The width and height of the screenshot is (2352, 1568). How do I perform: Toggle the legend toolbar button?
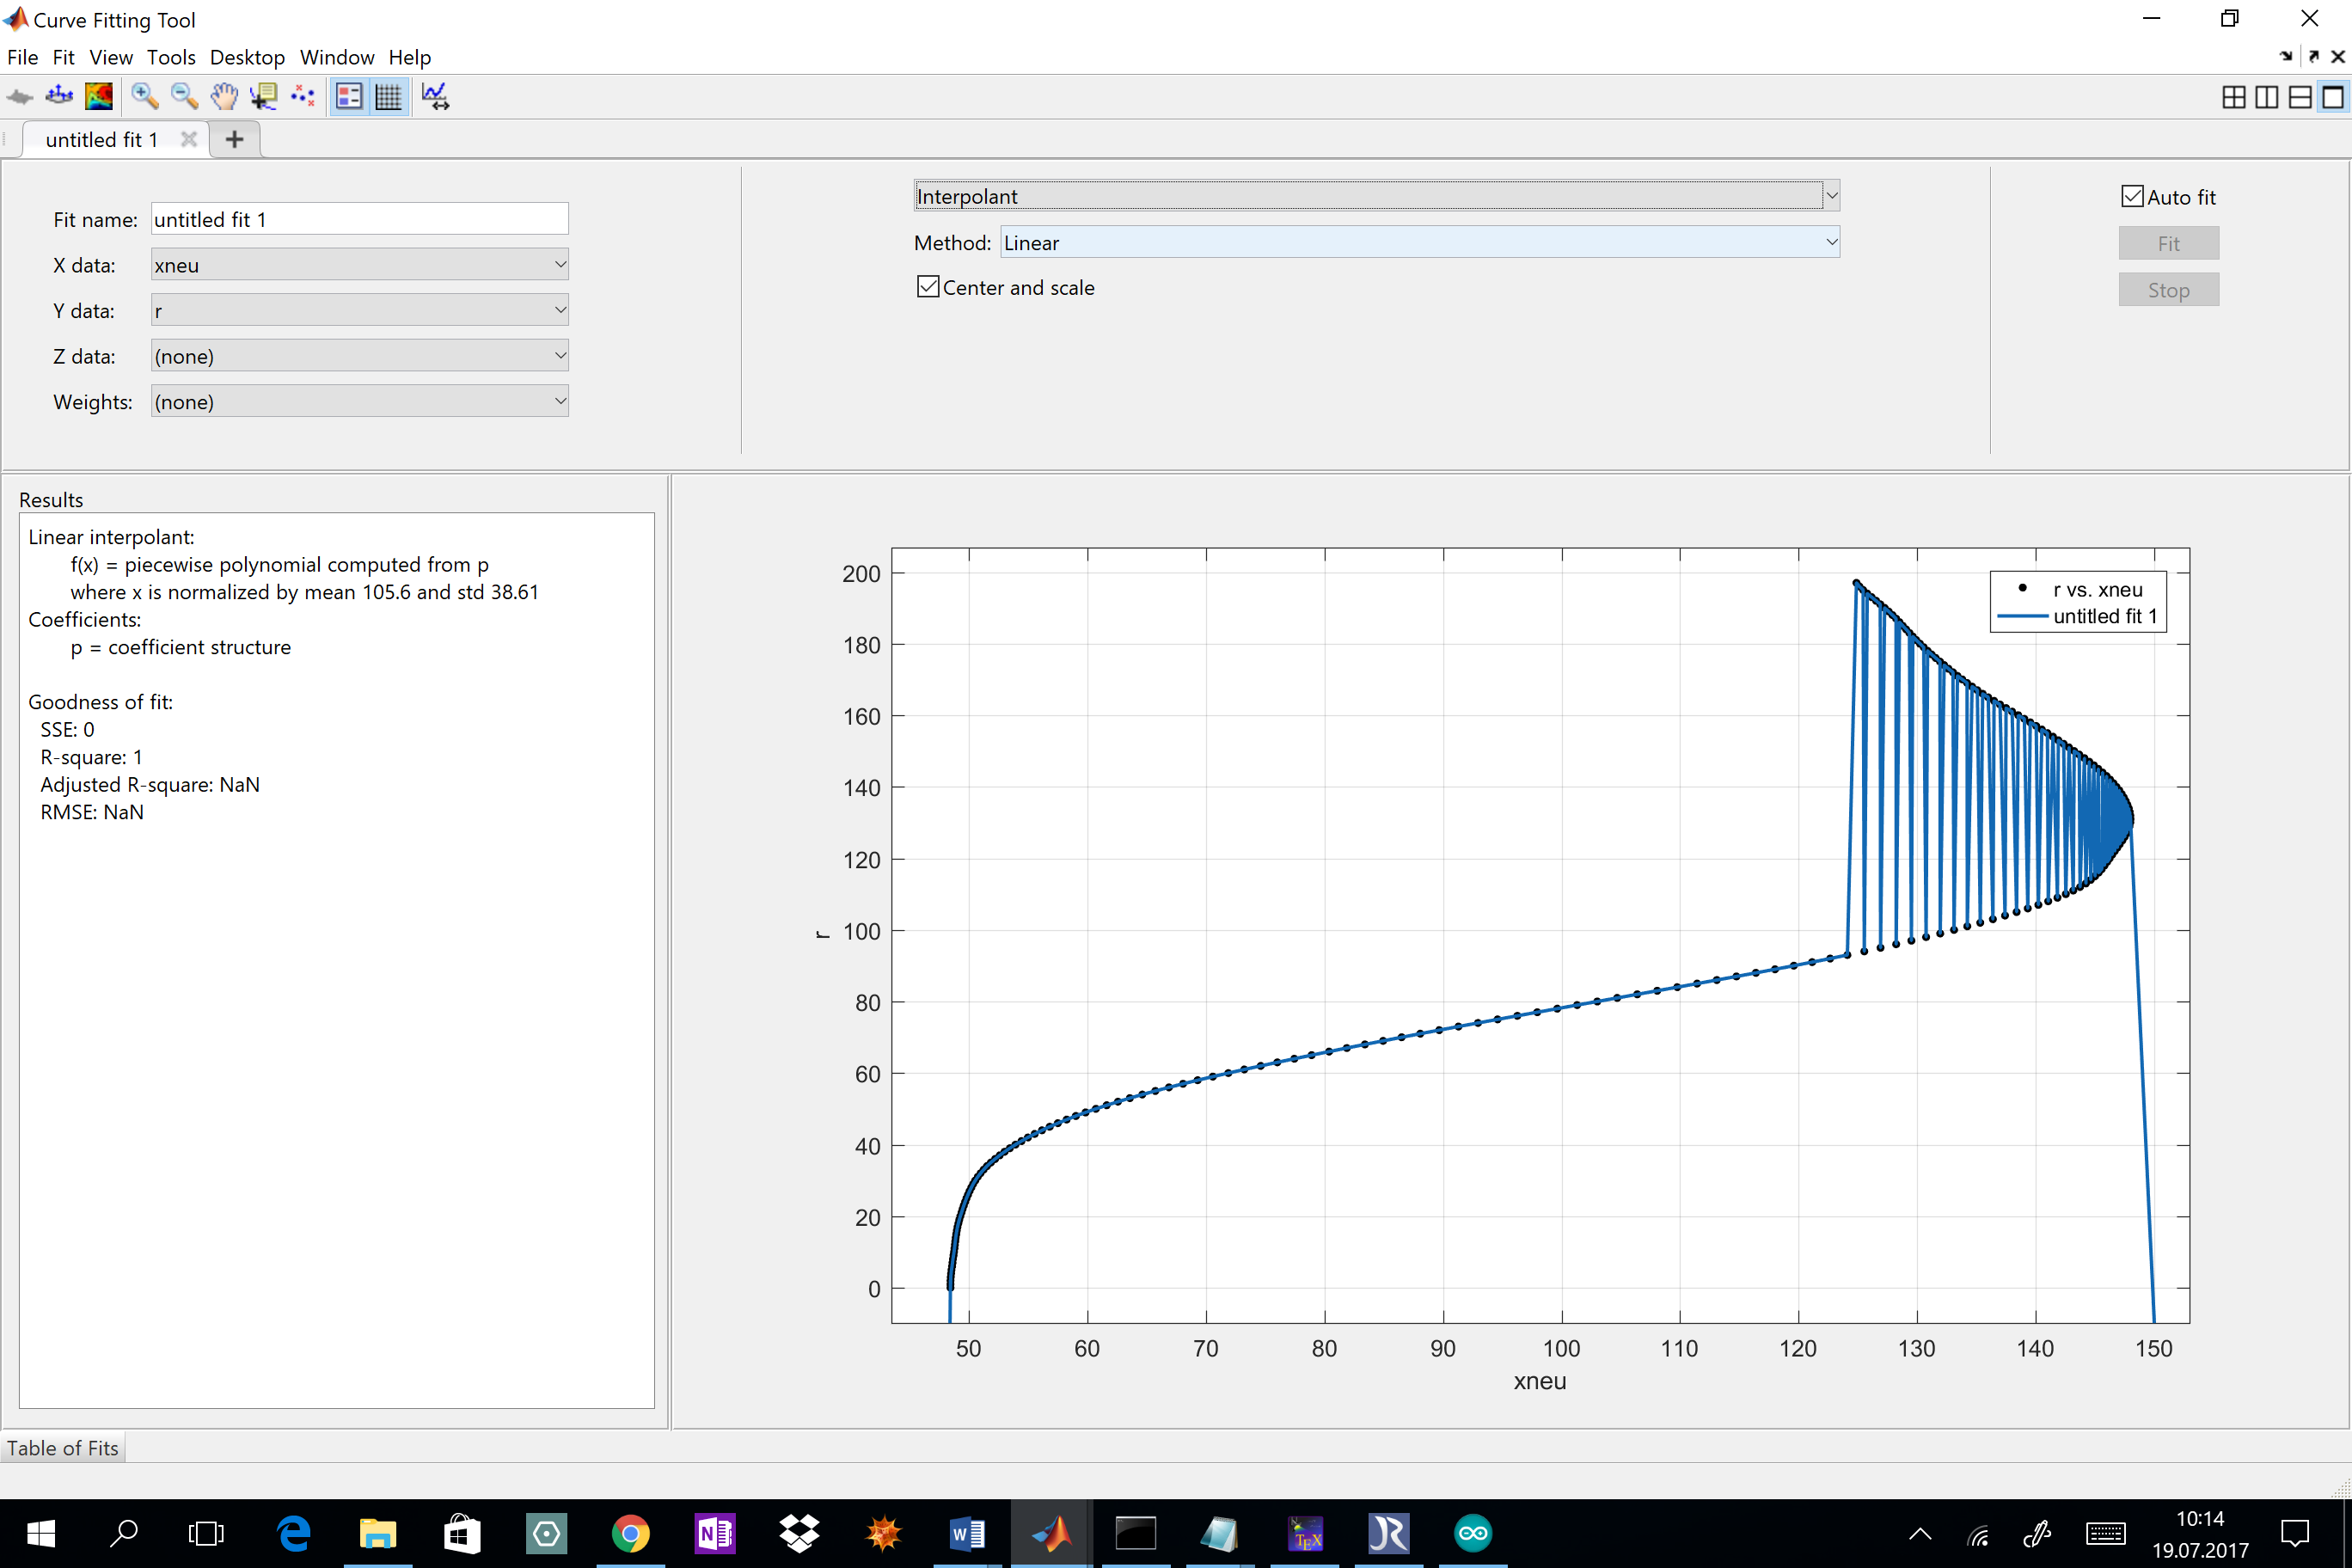coord(349,96)
